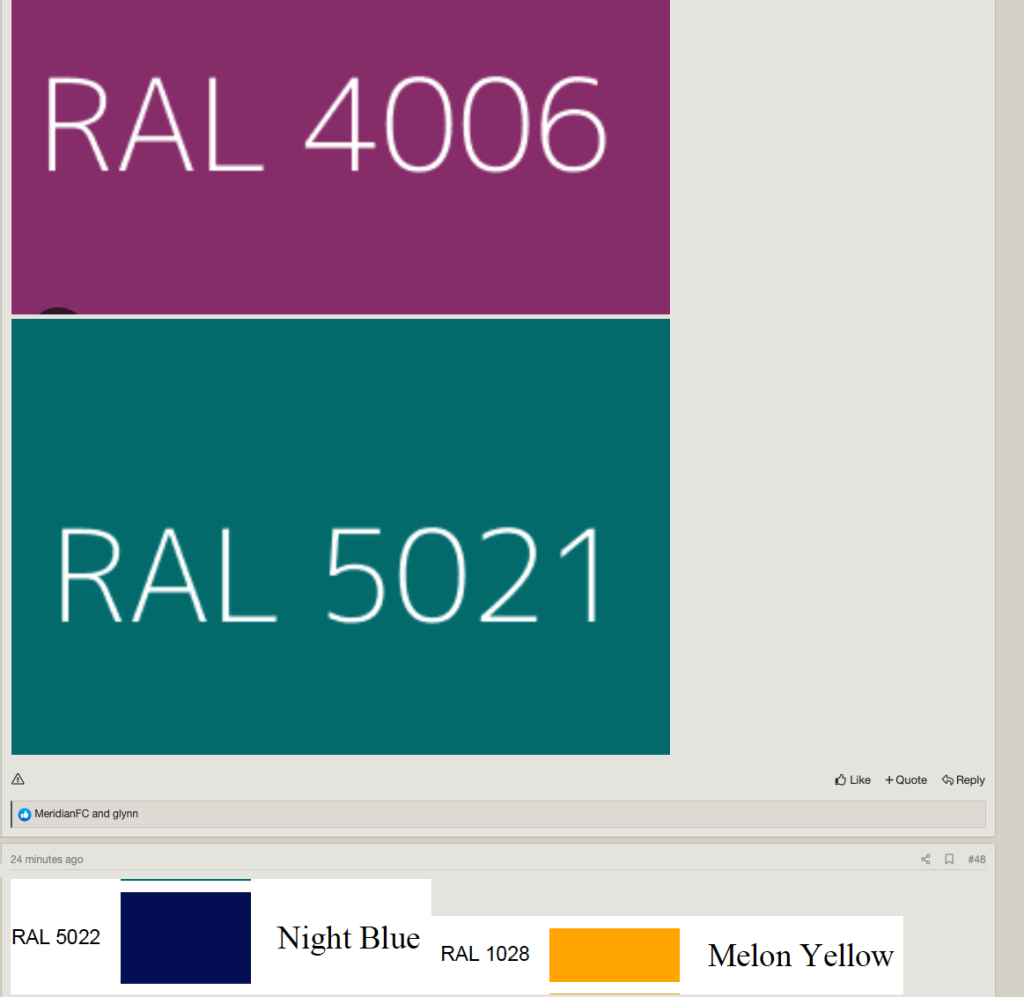Open the purple RAL 4006 image
The height and width of the screenshot is (997, 1024).
[340, 150]
